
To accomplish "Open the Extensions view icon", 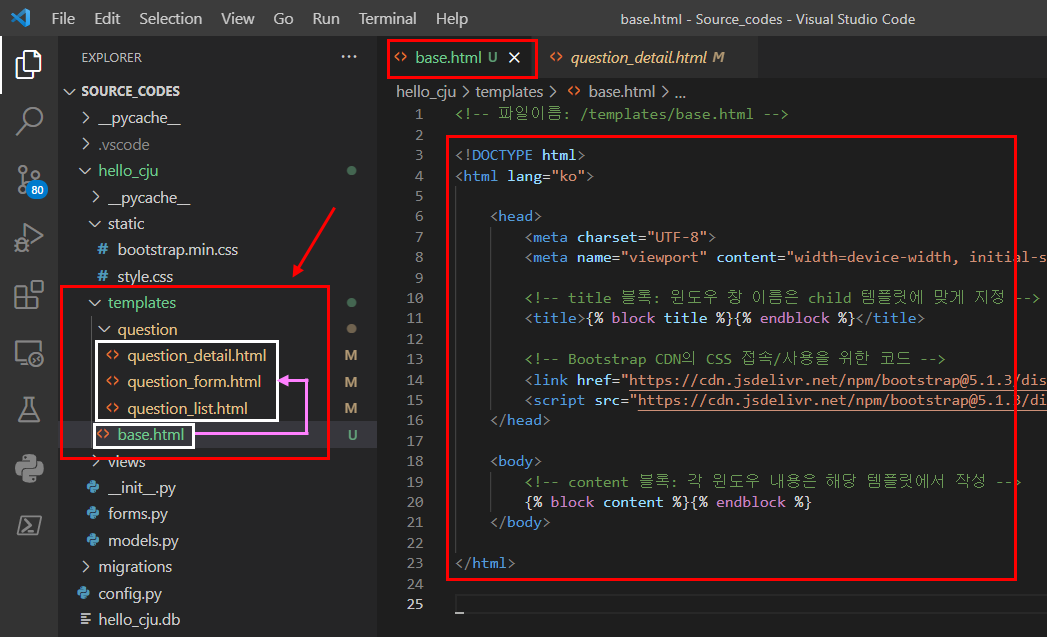I will 29,294.
